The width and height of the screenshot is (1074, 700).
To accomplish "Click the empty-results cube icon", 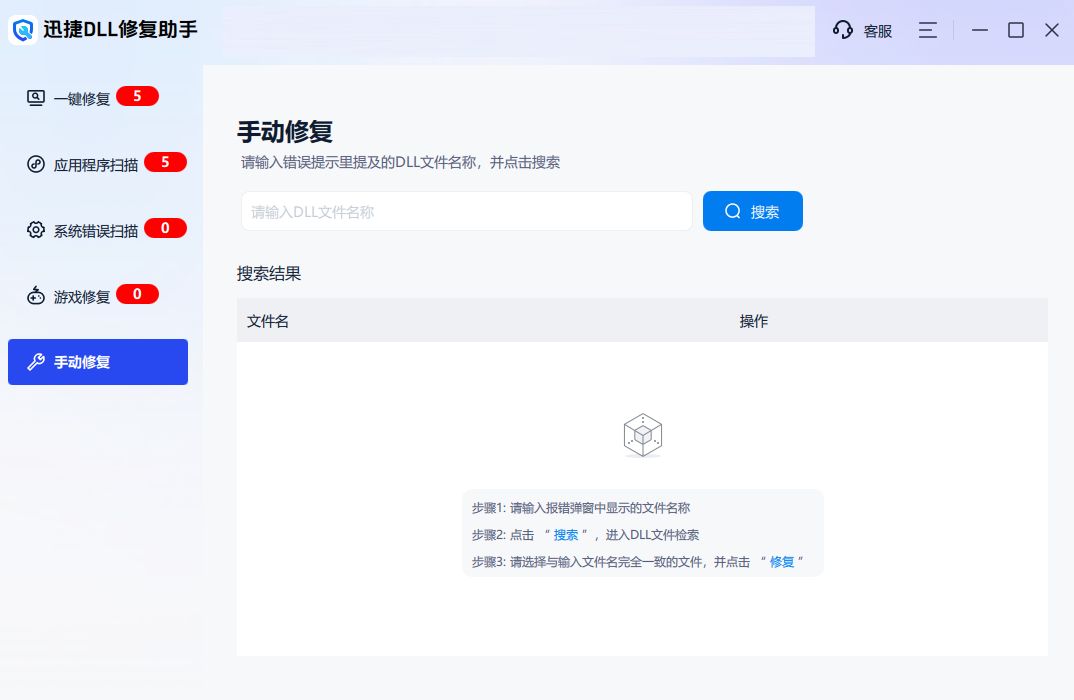I will [x=642, y=435].
